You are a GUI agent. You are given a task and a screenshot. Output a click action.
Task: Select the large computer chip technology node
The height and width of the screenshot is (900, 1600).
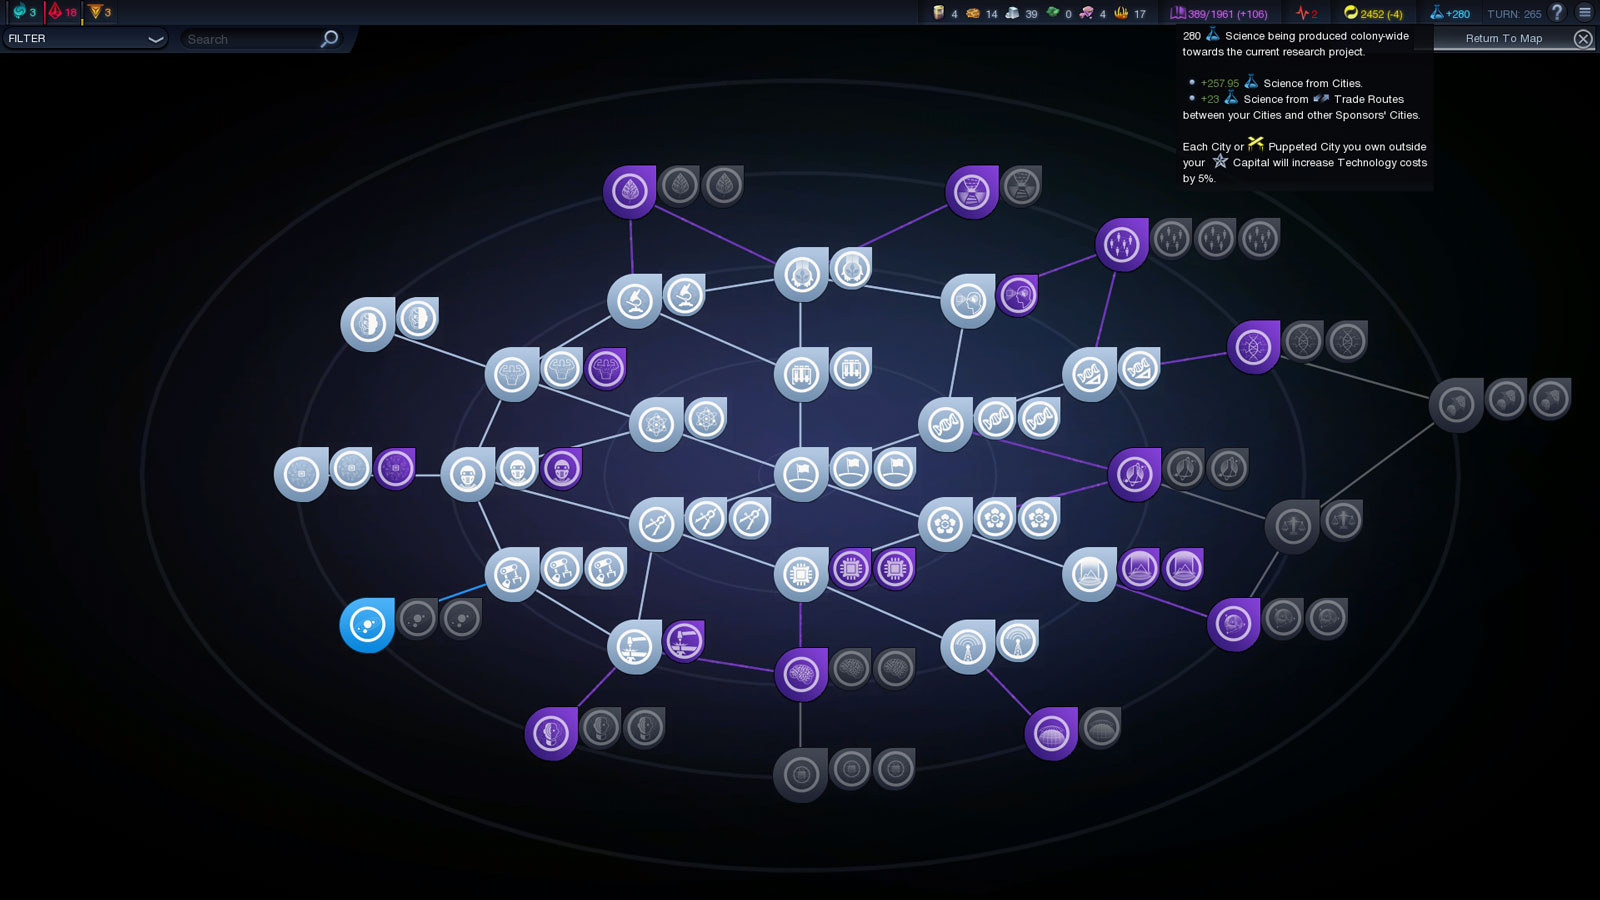(801, 574)
